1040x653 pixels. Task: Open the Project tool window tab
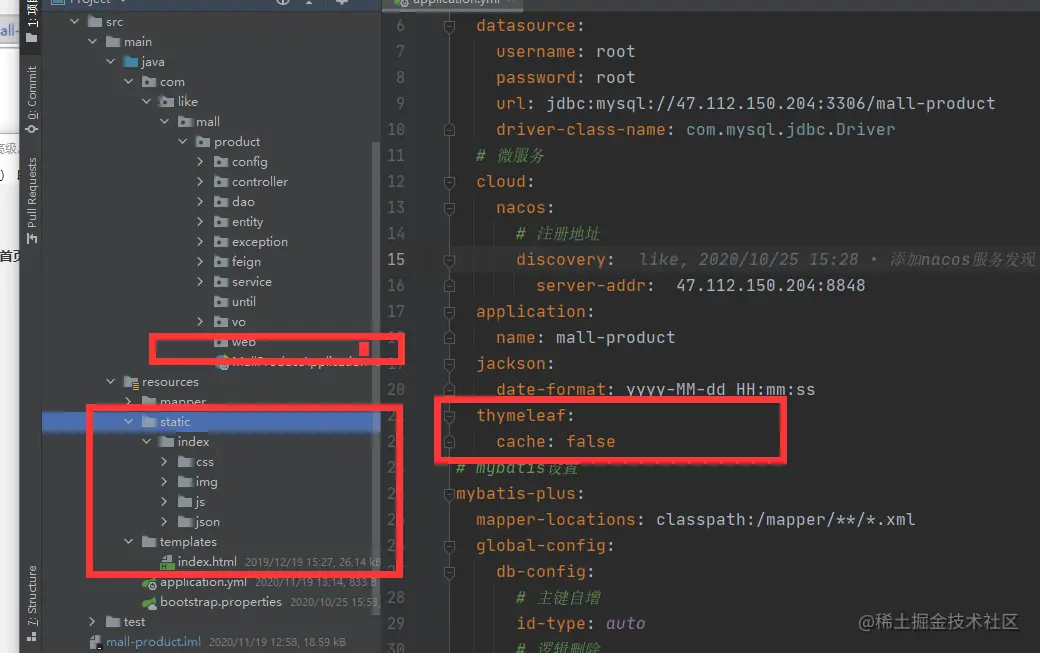coord(31,22)
